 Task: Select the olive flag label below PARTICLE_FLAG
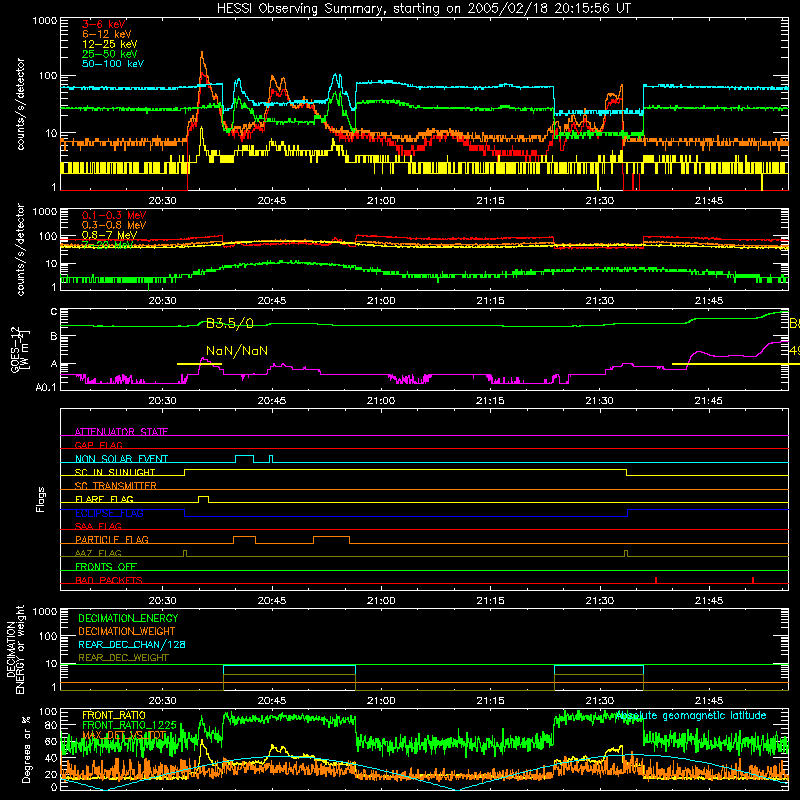coord(98,553)
